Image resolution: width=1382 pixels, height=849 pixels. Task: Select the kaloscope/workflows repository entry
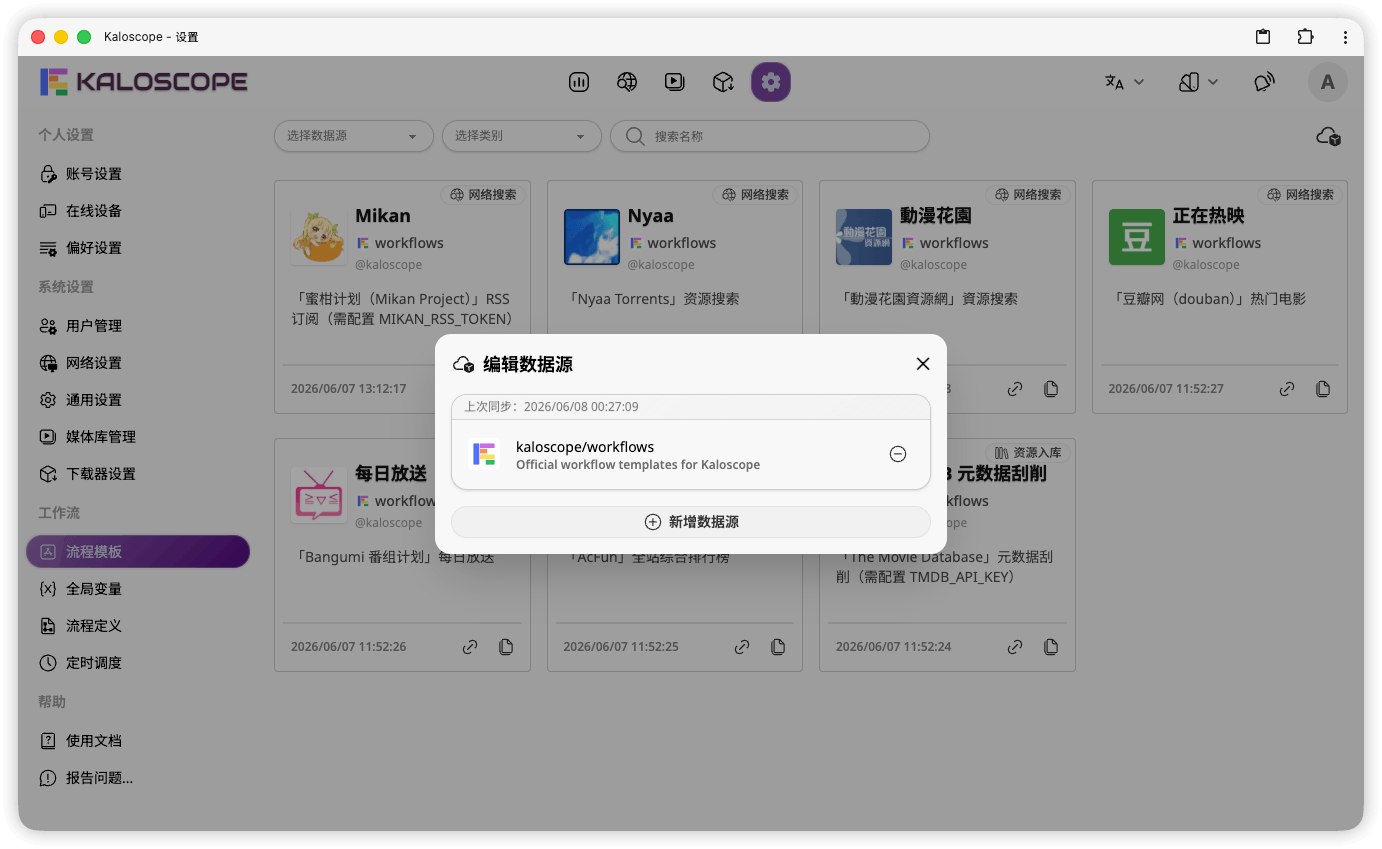[x=691, y=454]
